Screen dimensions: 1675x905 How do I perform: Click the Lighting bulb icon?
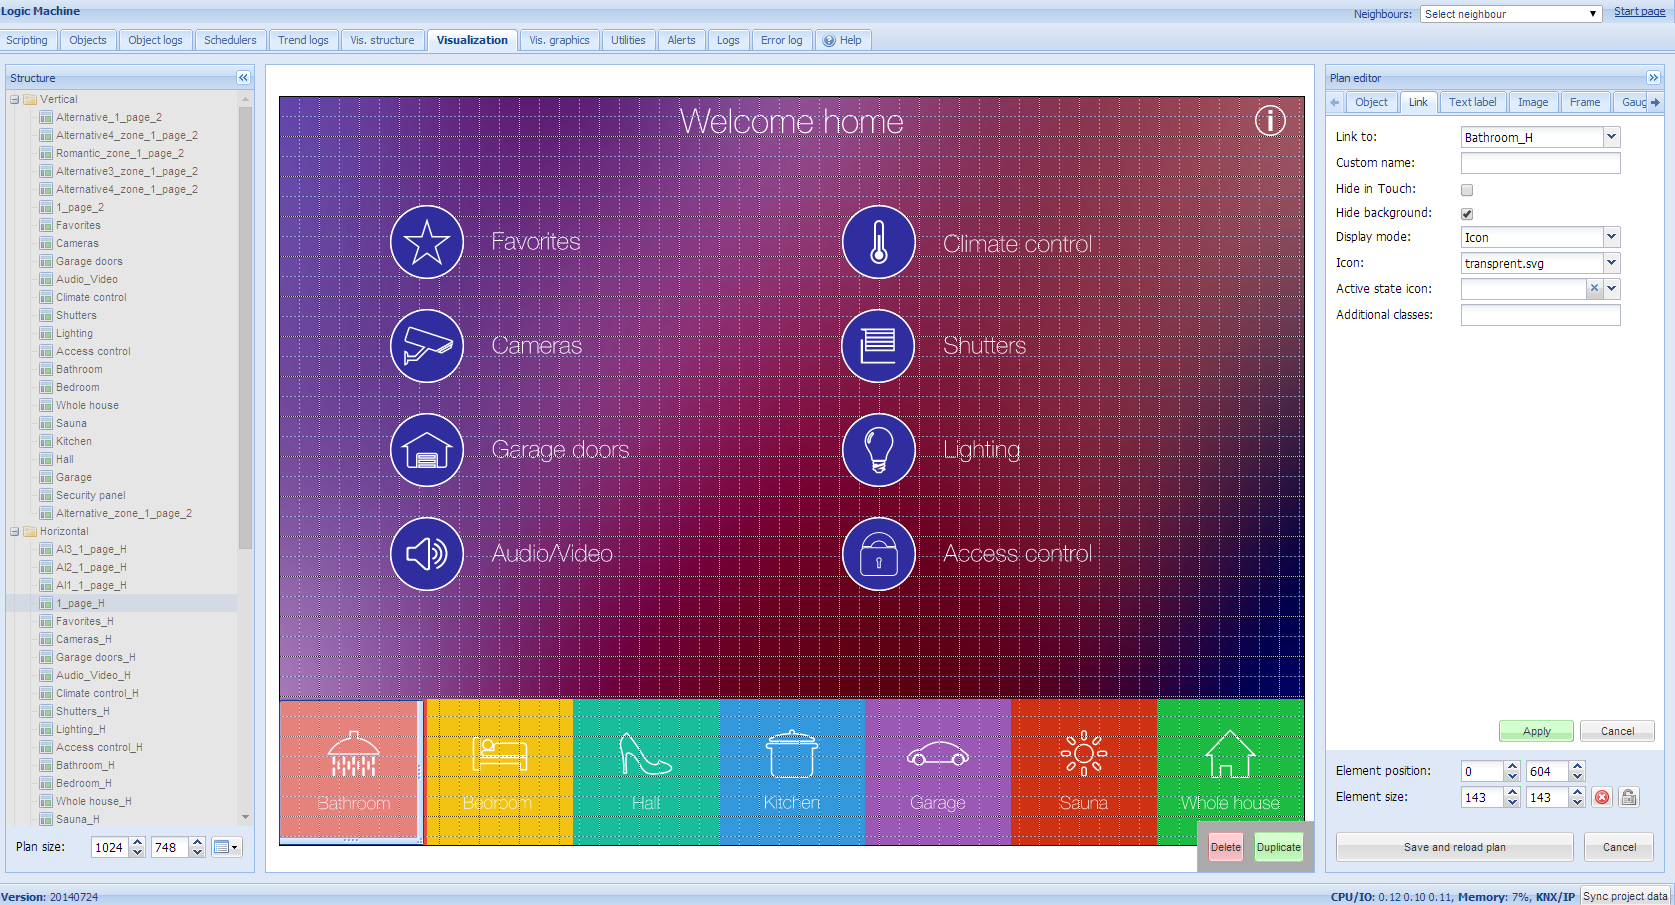[x=879, y=450]
